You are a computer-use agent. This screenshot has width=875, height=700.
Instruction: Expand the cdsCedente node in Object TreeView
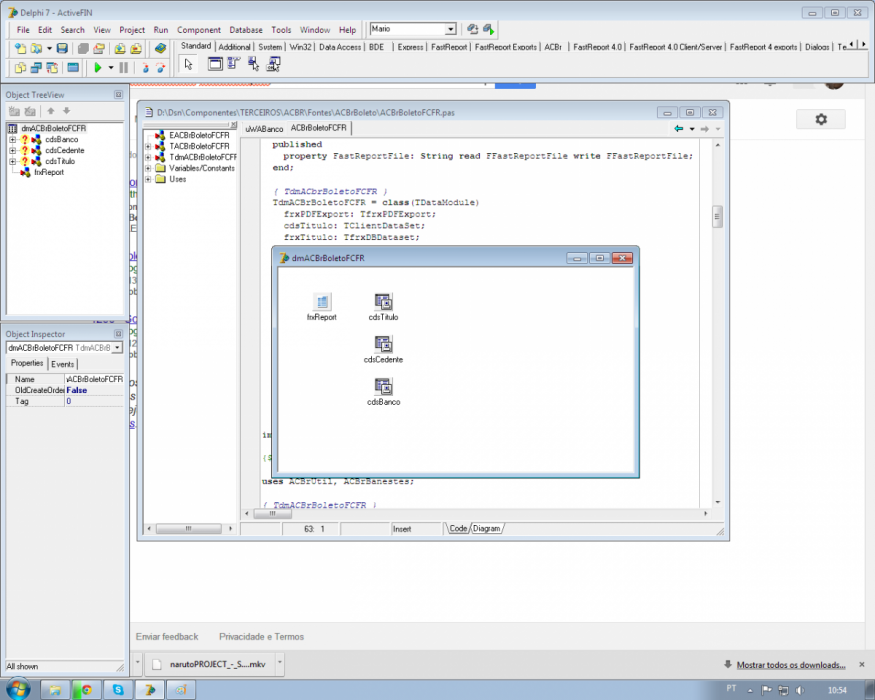point(12,151)
